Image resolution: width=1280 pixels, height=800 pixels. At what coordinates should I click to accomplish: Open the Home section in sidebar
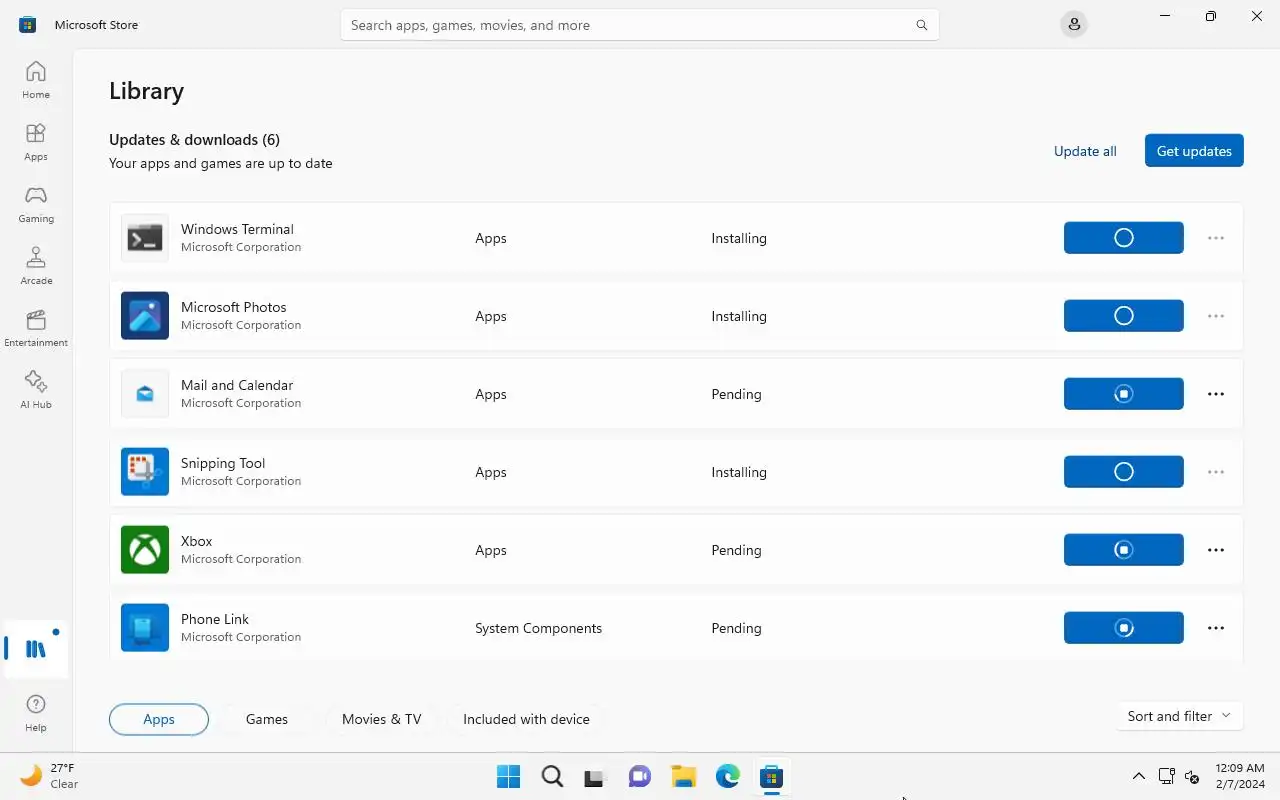point(36,80)
